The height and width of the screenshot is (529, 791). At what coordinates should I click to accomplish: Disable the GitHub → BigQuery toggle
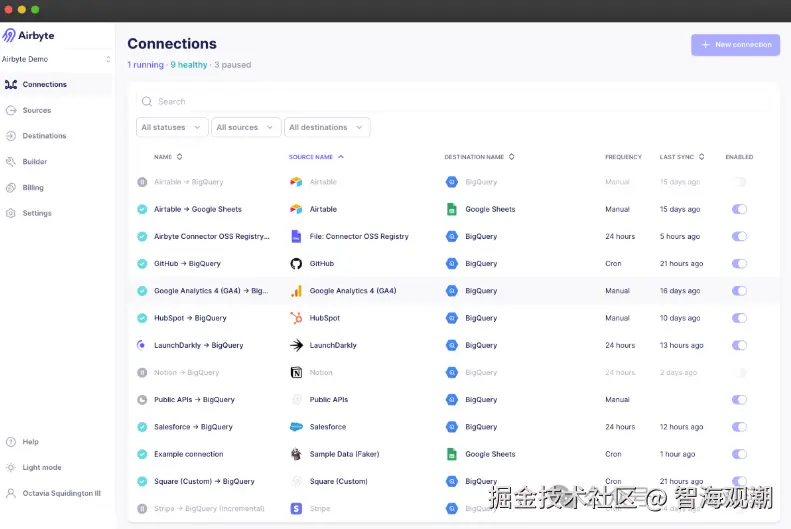pos(739,263)
